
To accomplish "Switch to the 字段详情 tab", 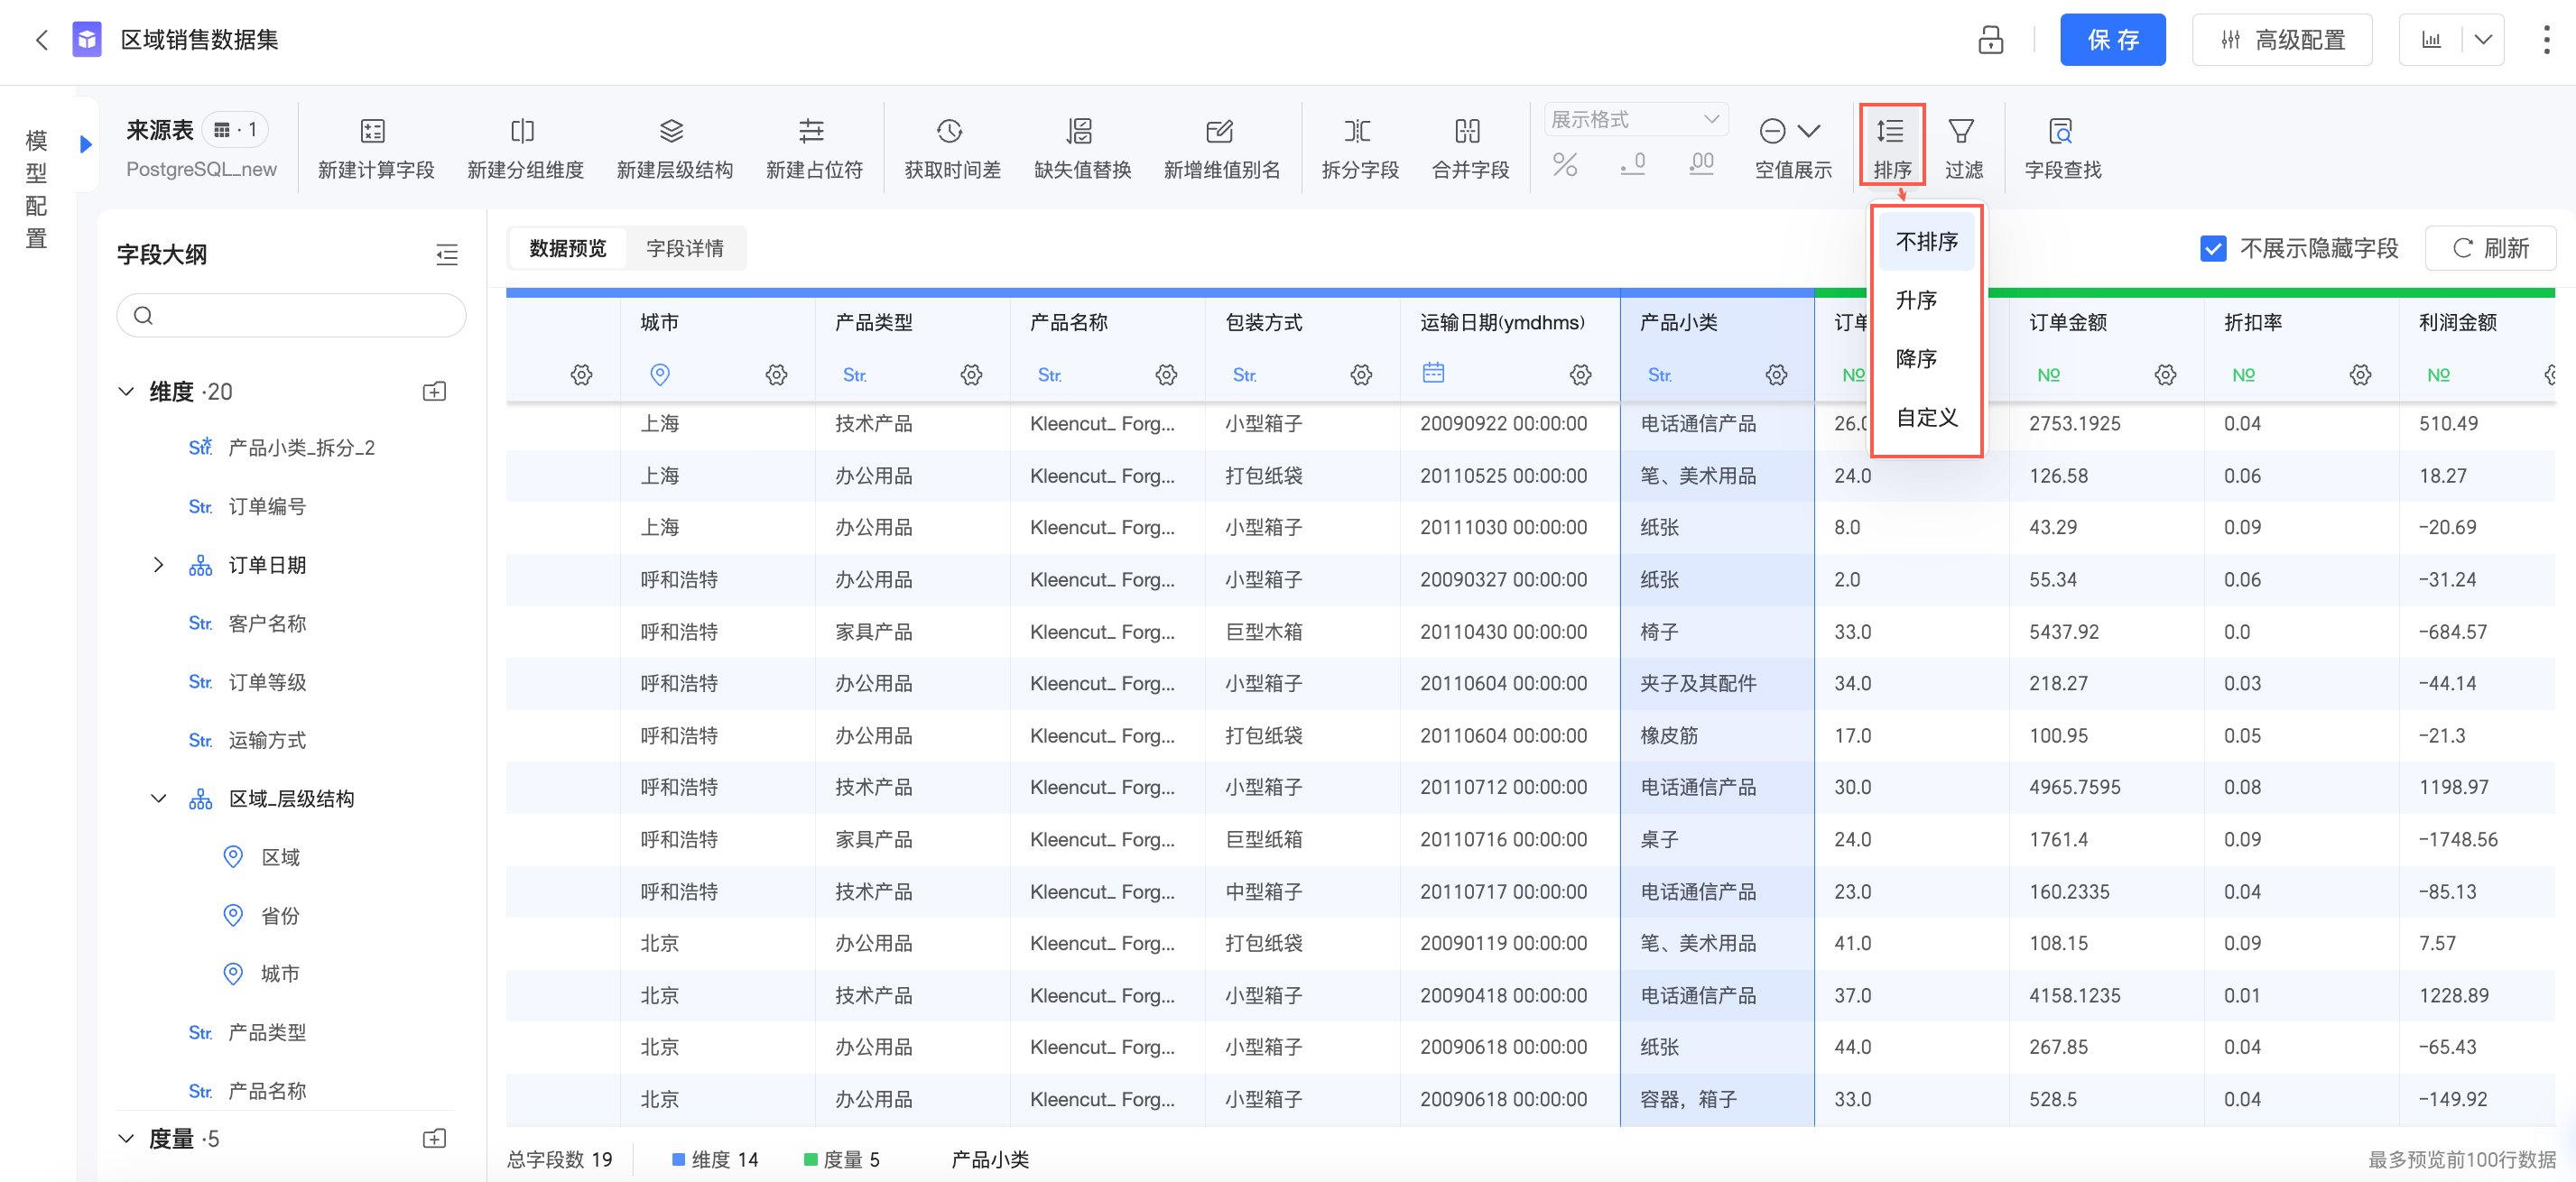I will [x=684, y=249].
